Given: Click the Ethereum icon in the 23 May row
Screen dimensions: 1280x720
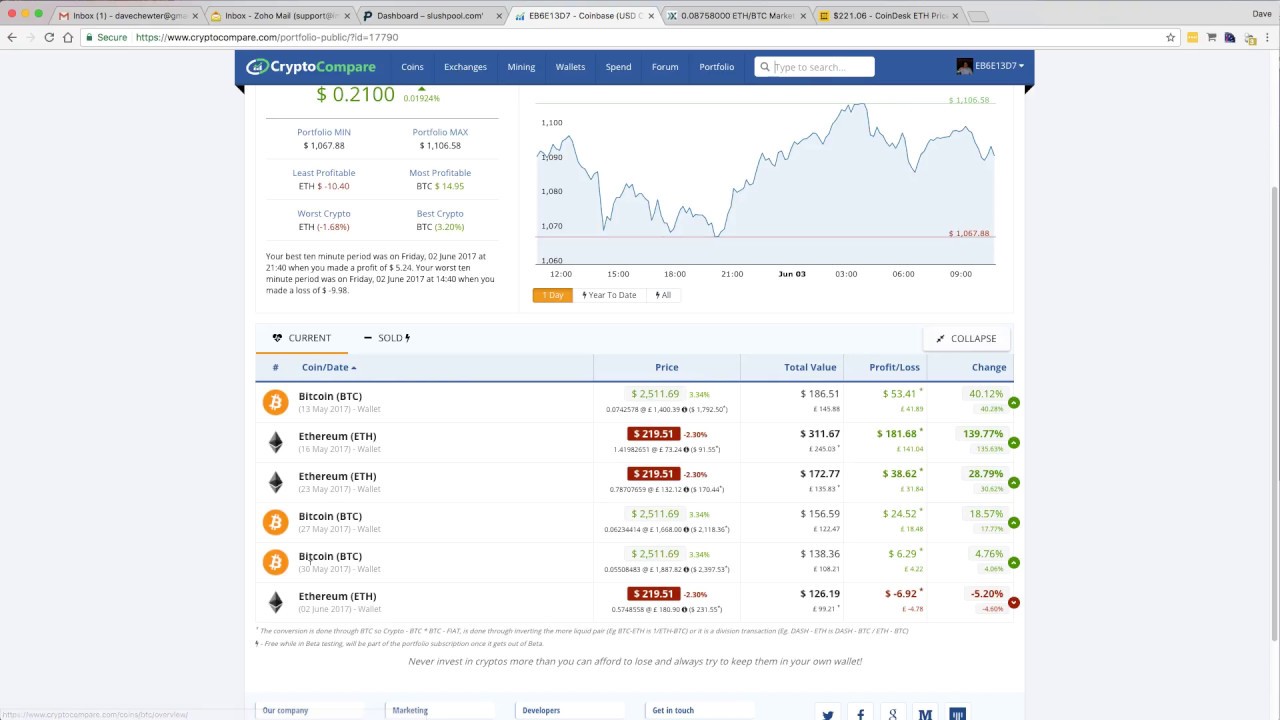Looking at the screenshot, I should tap(275, 482).
